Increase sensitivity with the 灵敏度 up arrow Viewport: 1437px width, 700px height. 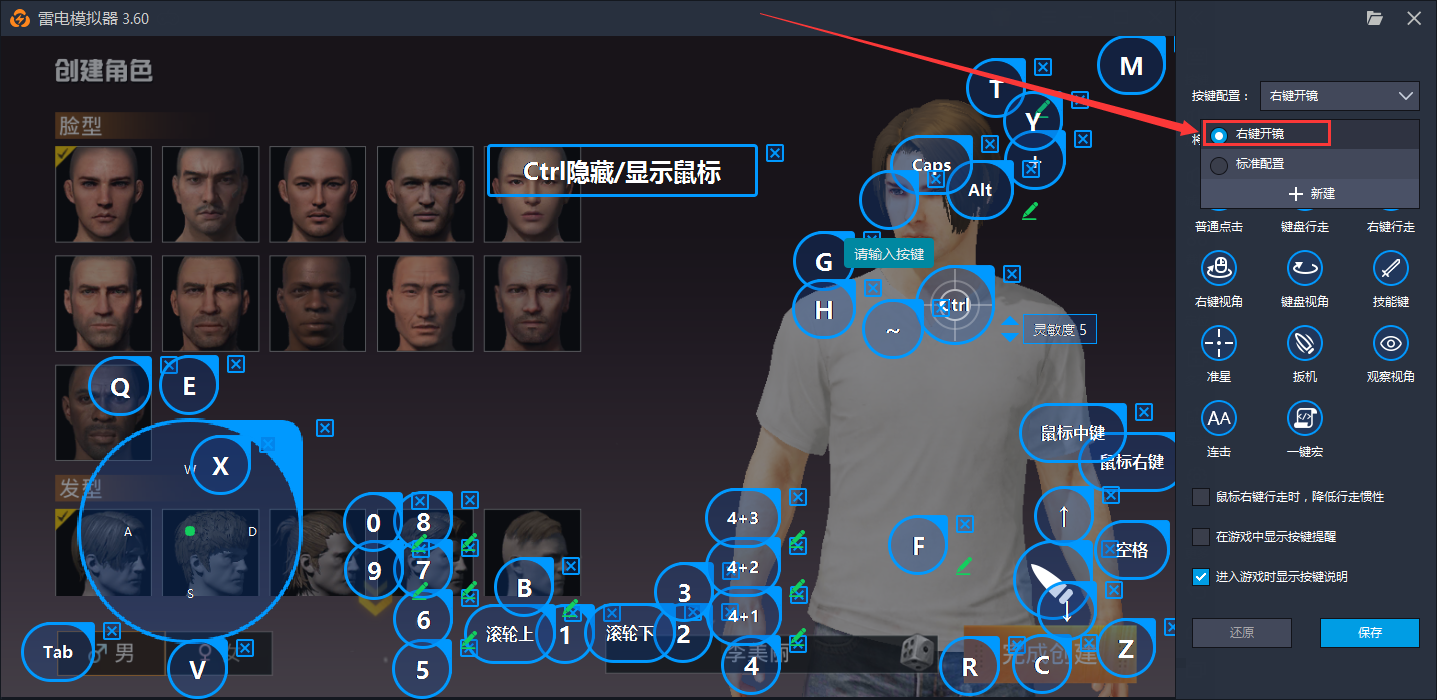click(x=1009, y=322)
